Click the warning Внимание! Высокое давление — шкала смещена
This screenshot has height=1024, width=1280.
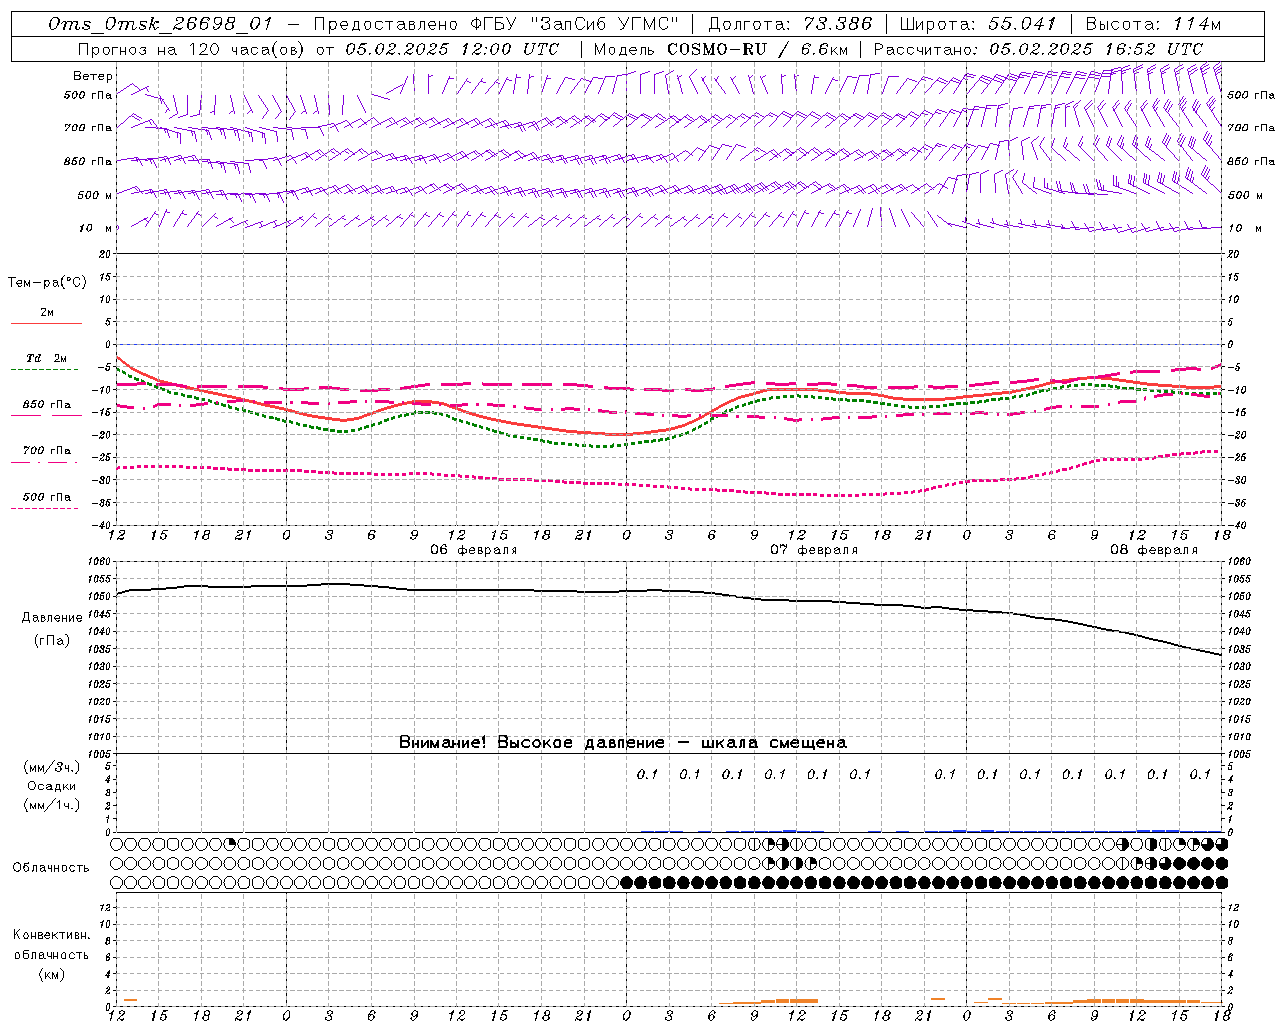tap(623, 742)
